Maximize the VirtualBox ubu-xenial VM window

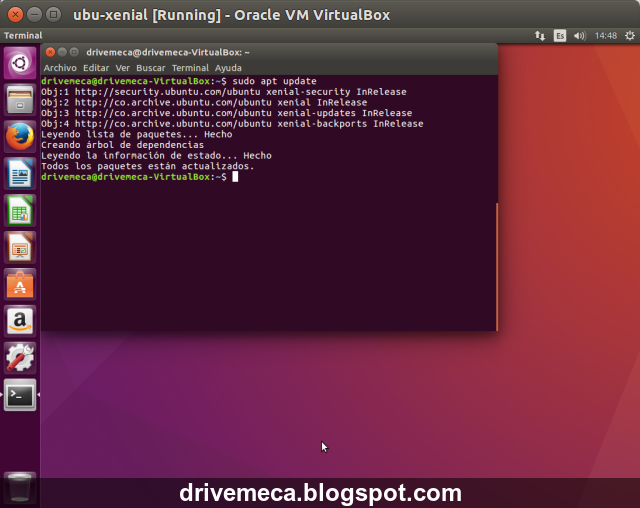[53, 15]
